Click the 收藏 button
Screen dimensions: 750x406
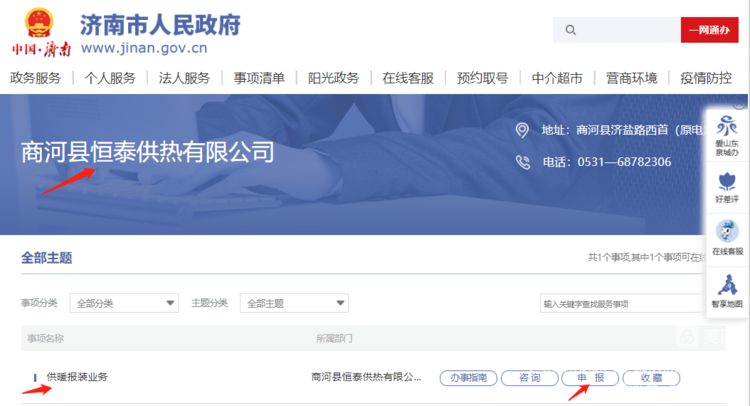[651, 378]
